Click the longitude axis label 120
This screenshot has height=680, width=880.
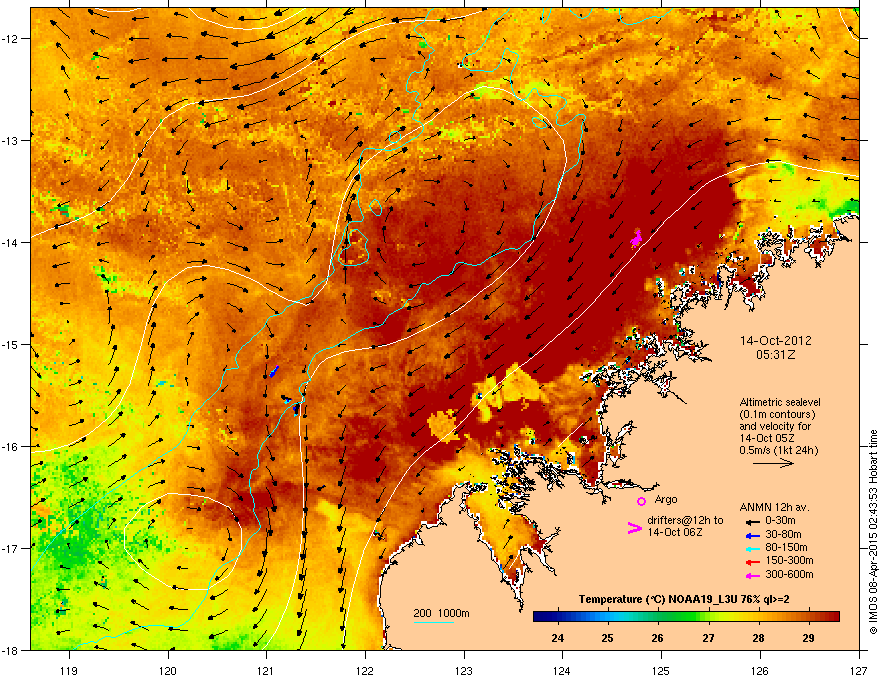pyautogui.click(x=168, y=670)
